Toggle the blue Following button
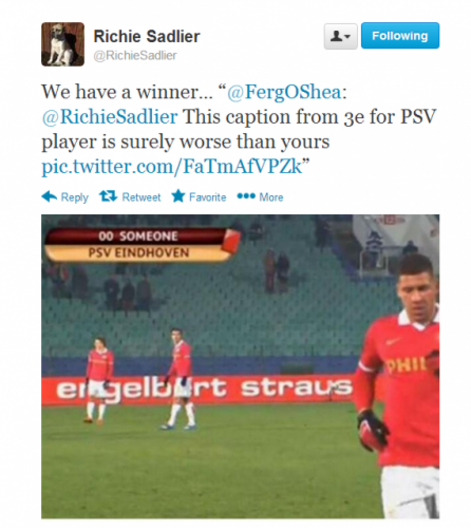Image resolution: width=471 pixels, height=528 pixels. [x=400, y=36]
